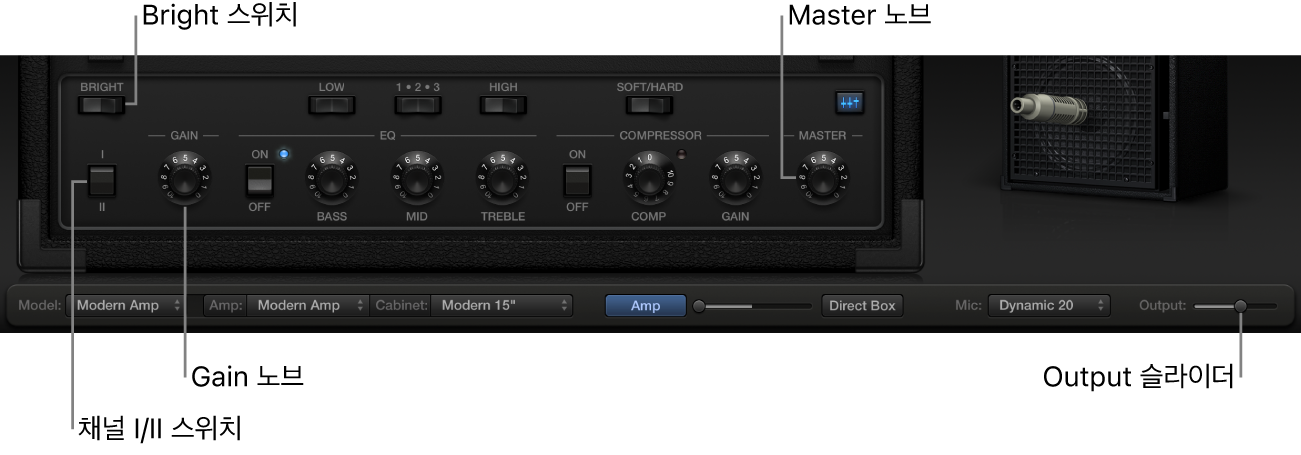This screenshot has height=455, width=1301.
Task: Click the Treble EQ knob
Action: [x=503, y=180]
